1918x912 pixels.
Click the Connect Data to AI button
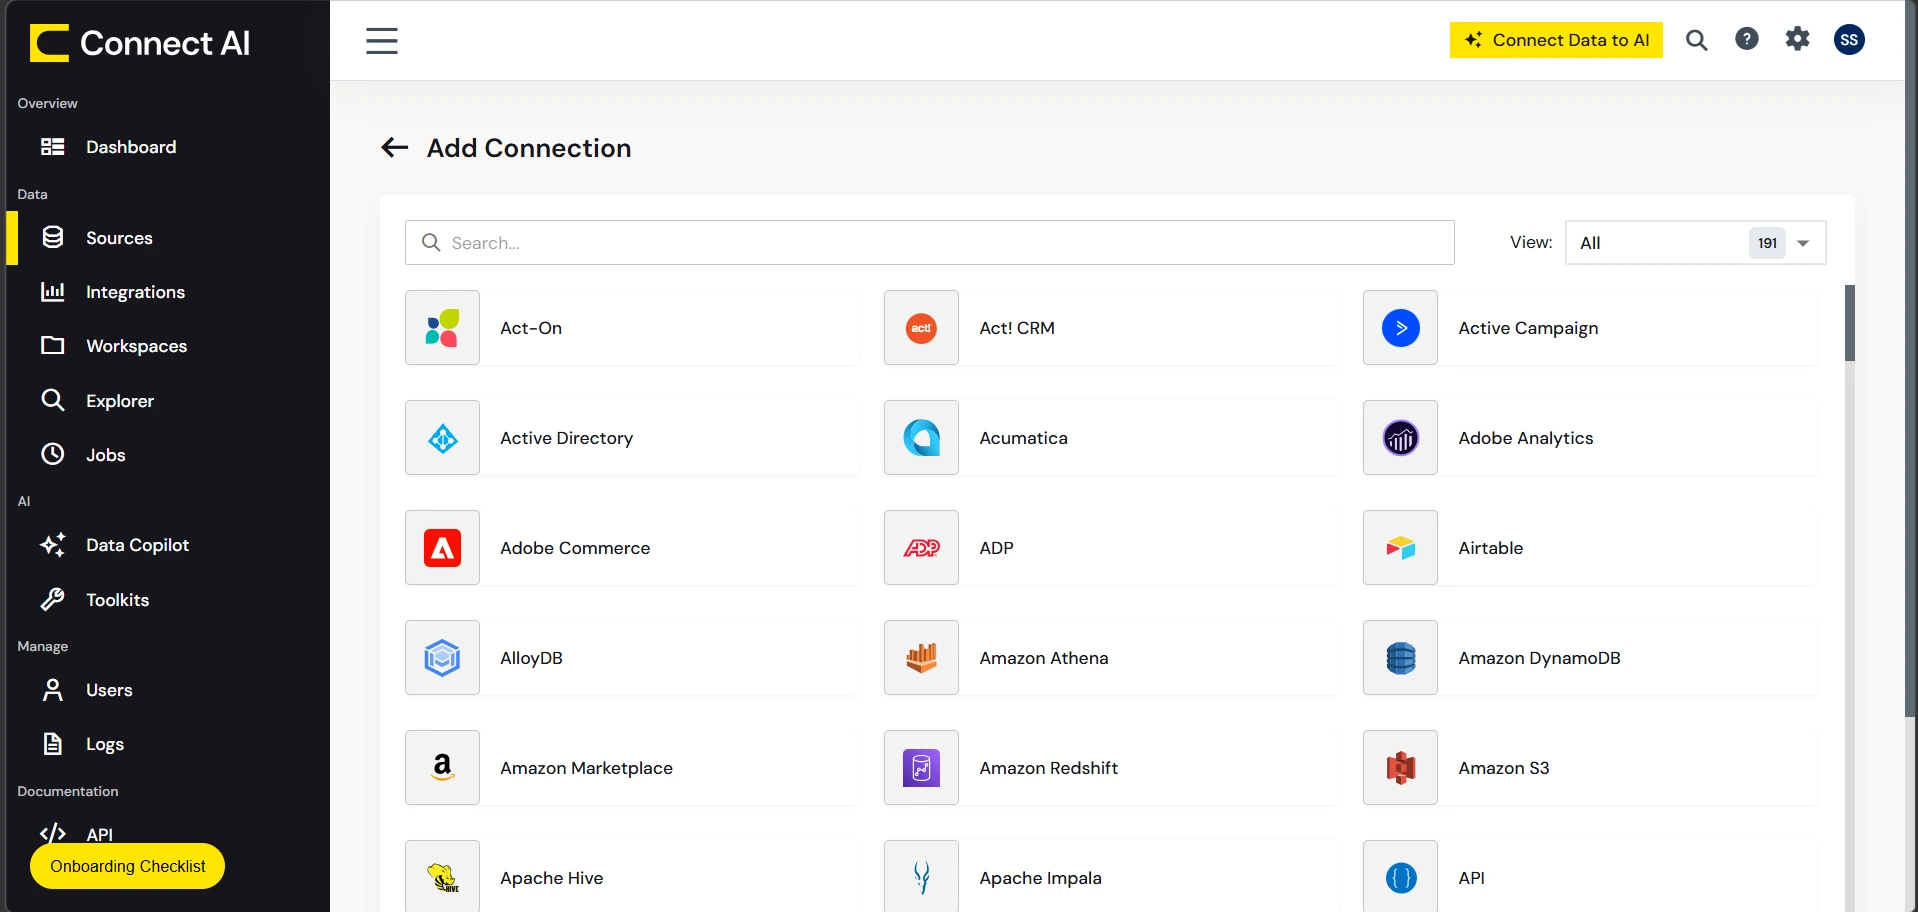coord(1556,40)
